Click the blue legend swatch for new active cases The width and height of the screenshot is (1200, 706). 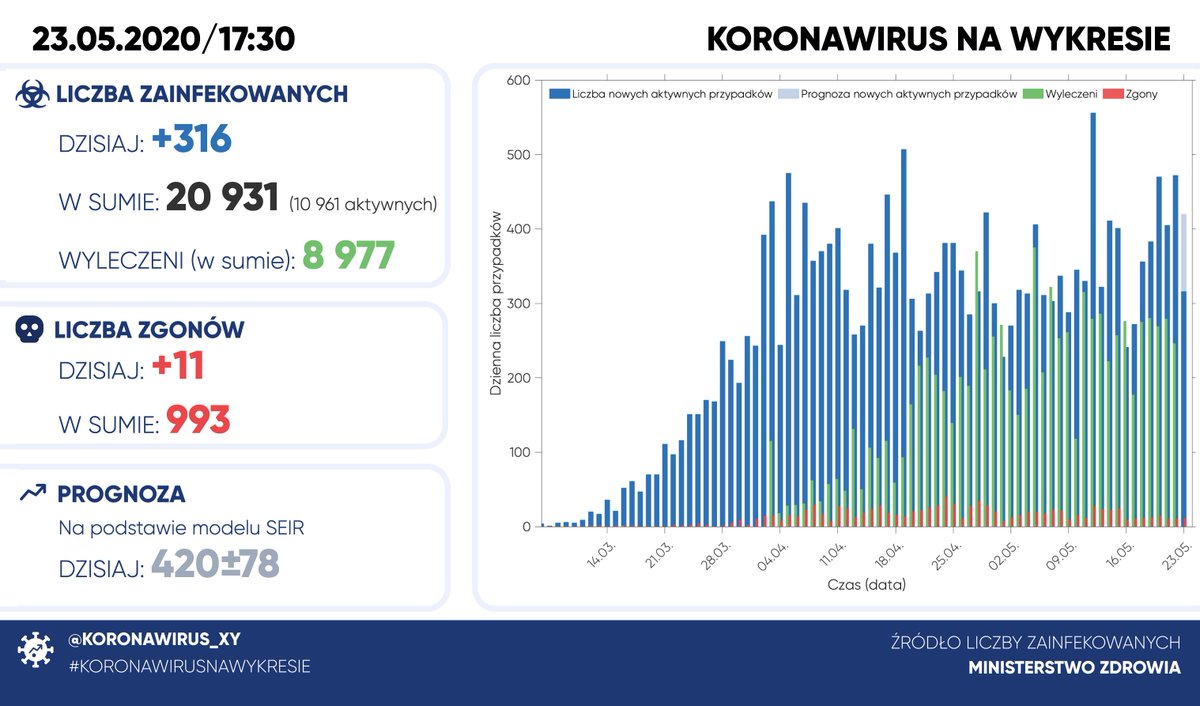(559, 94)
